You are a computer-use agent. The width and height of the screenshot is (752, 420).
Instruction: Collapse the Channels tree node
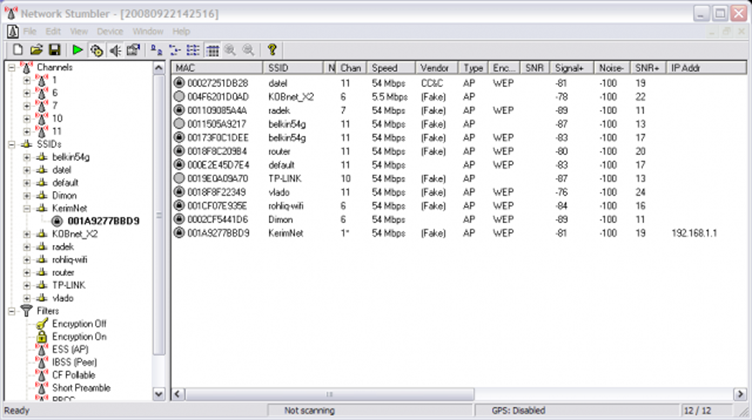(12, 68)
